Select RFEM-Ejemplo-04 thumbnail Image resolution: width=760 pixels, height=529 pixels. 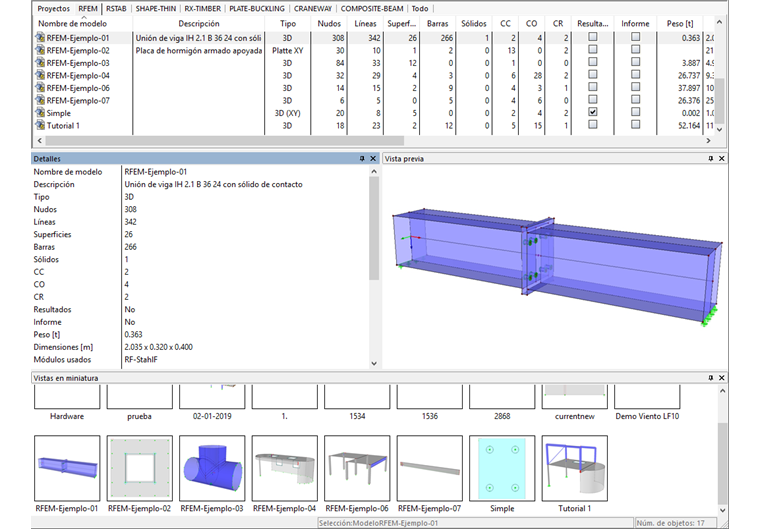(285, 468)
